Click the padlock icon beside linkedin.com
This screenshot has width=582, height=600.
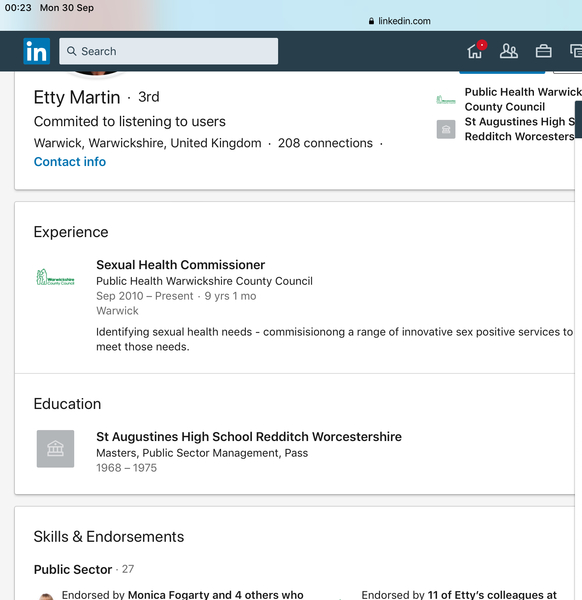coord(371,21)
